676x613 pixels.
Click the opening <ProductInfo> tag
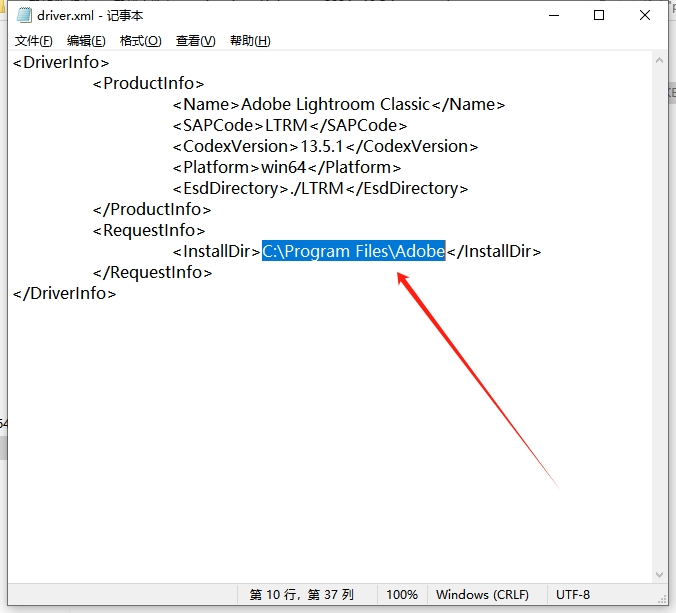click(148, 84)
